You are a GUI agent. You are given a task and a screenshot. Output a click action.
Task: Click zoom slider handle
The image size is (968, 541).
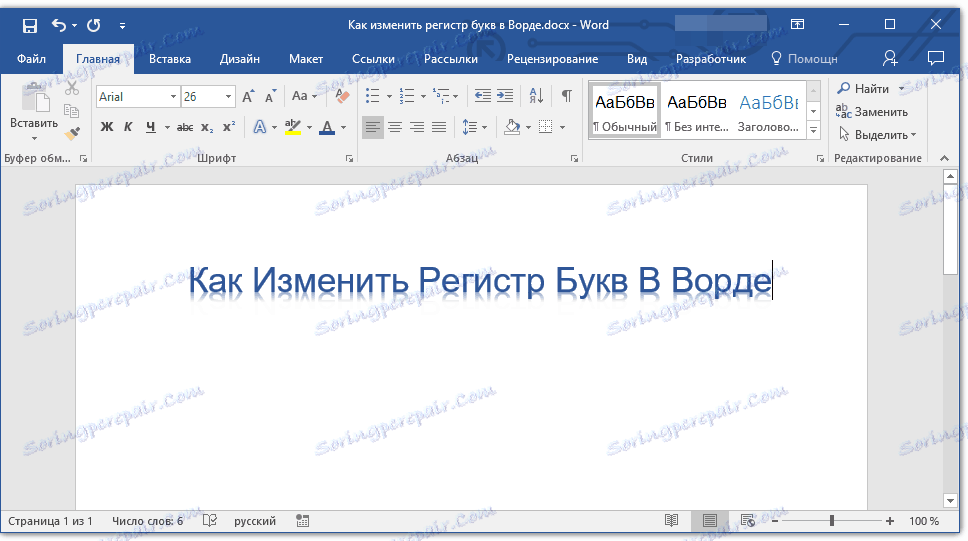[832, 521]
